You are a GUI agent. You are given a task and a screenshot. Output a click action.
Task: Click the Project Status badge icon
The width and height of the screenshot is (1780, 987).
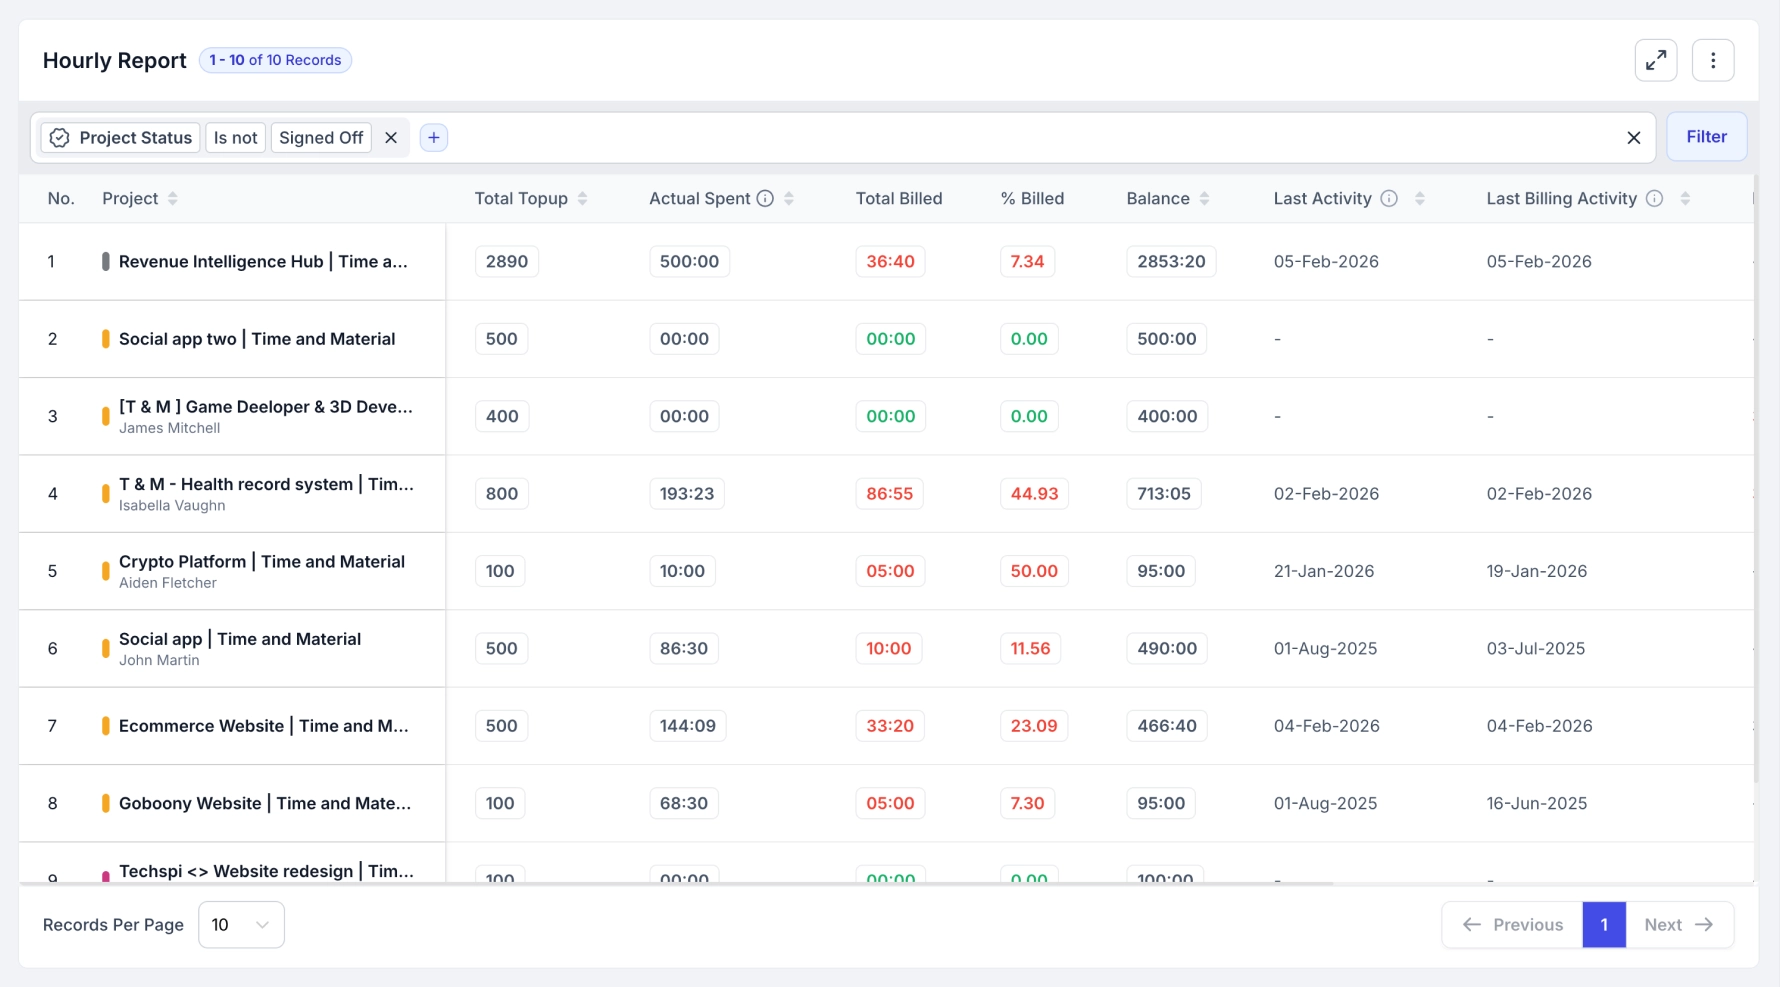click(x=60, y=137)
